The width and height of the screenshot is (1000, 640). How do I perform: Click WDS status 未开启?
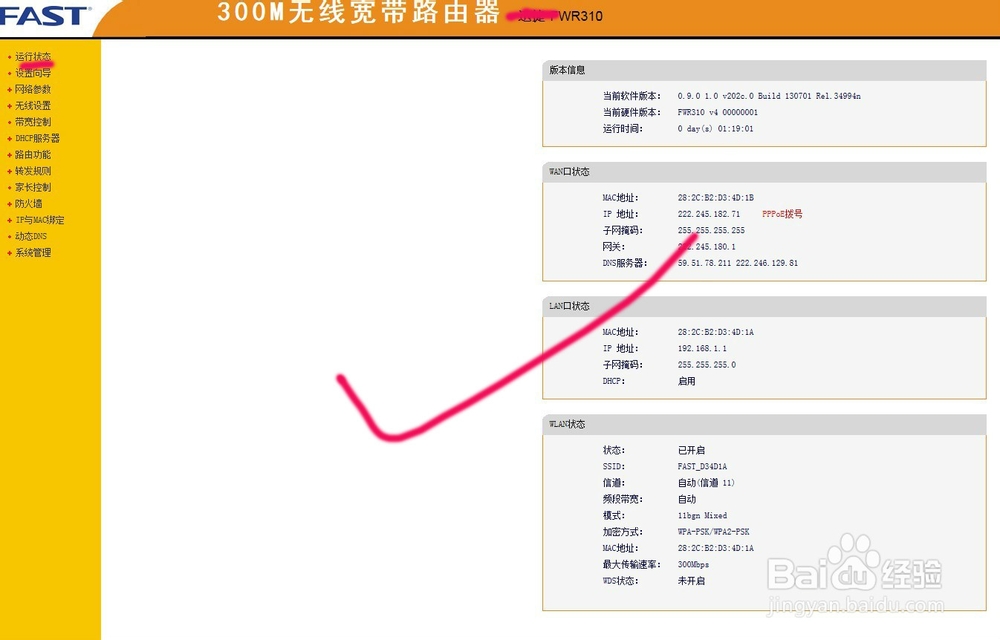click(x=691, y=581)
